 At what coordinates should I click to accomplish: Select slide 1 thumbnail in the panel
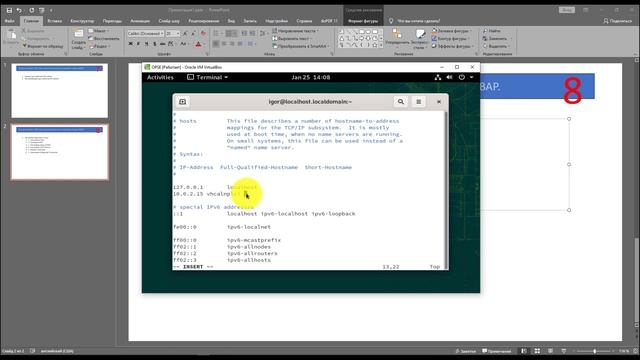pyautogui.click(x=60, y=90)
